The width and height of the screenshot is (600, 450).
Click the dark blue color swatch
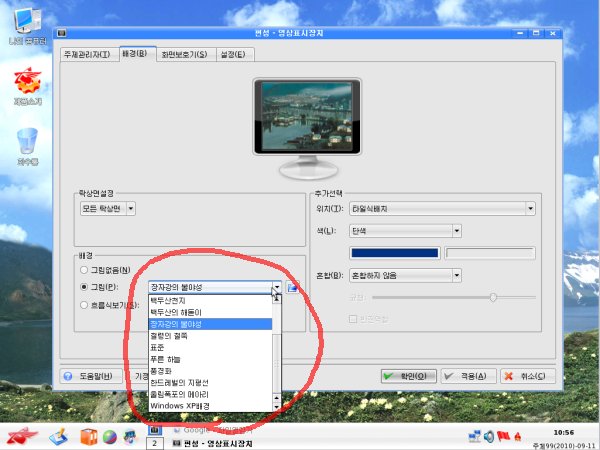pos(394,253)
